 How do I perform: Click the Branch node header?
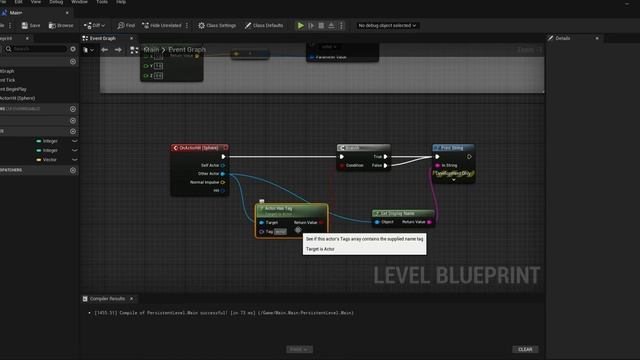(364, 148)
